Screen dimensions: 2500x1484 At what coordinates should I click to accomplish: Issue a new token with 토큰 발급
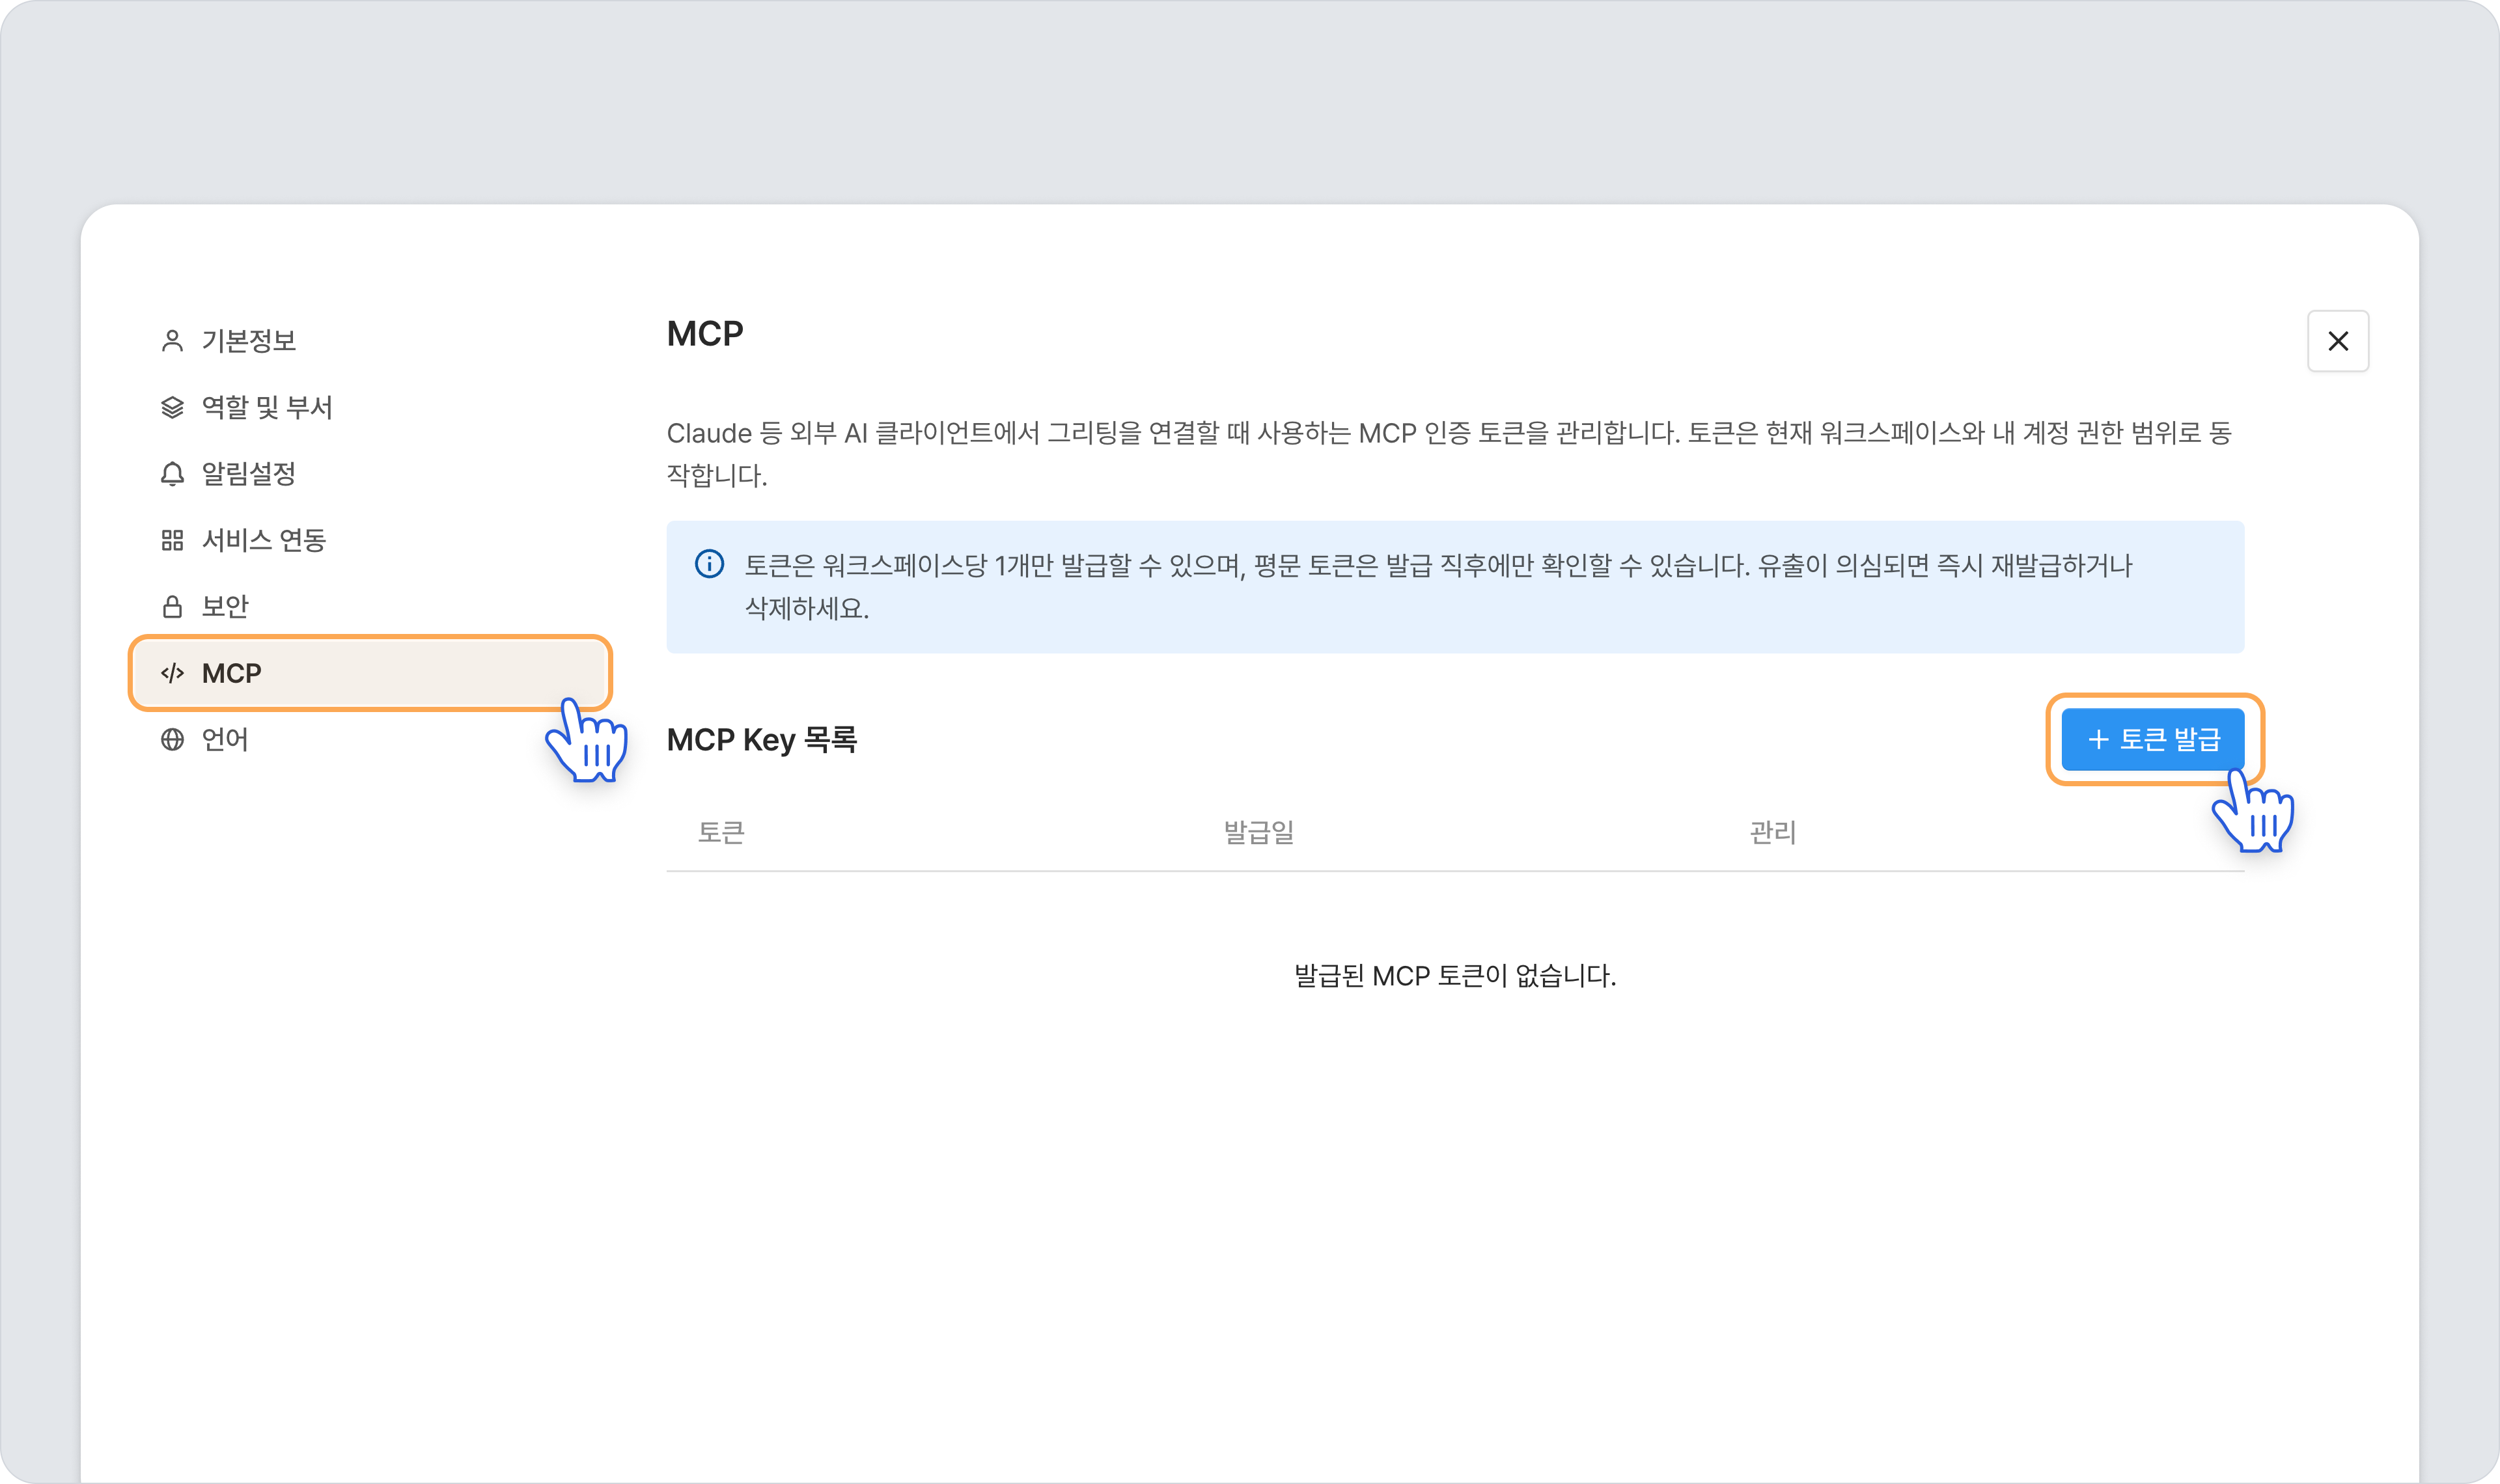[x=2153, y=740]
